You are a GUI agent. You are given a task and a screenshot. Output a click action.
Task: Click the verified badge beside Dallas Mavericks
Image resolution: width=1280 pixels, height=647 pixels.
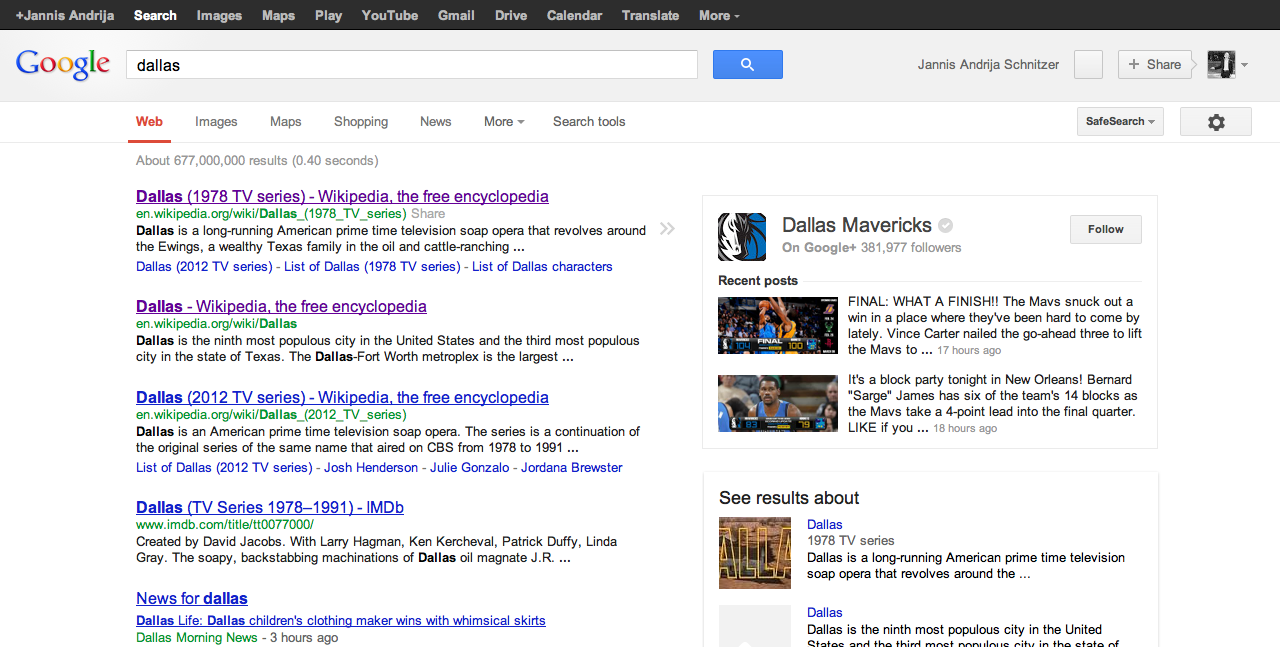[945, 225]
